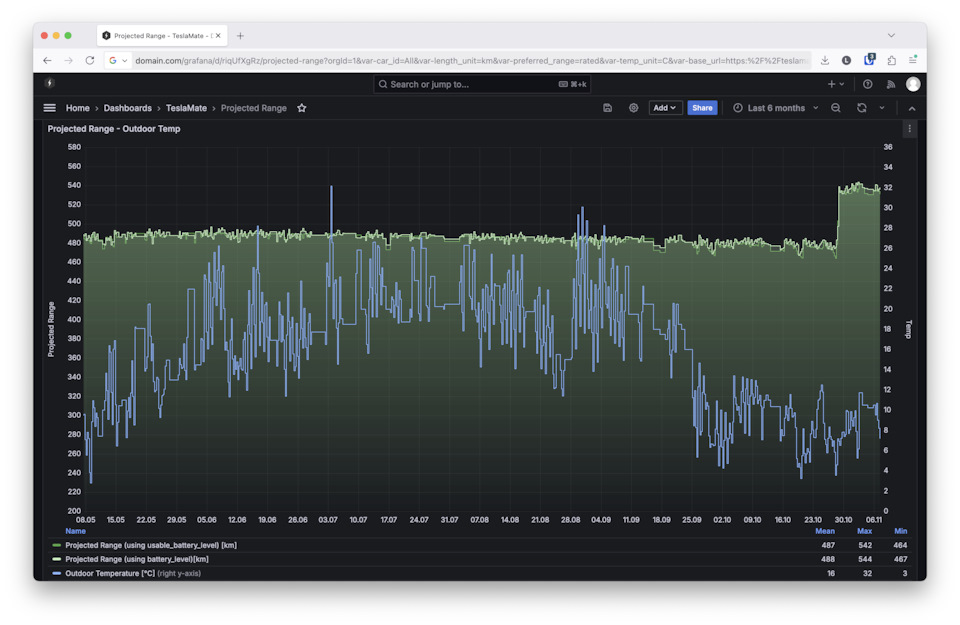Open dashboard settings gear
960x625 pixels.
click(x=633, y=108)
